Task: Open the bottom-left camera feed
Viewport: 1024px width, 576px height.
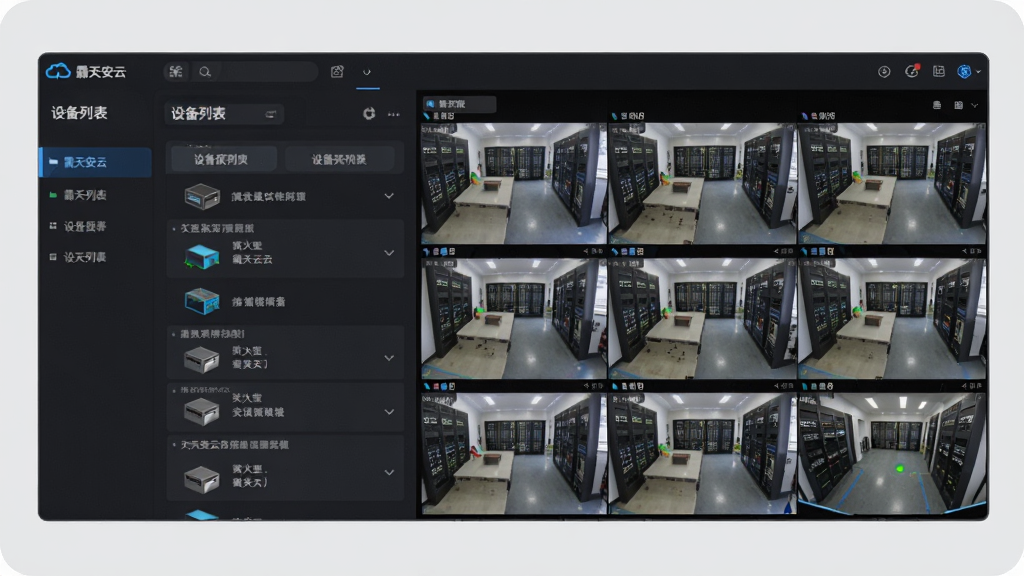Action: [x=514, y=453]
